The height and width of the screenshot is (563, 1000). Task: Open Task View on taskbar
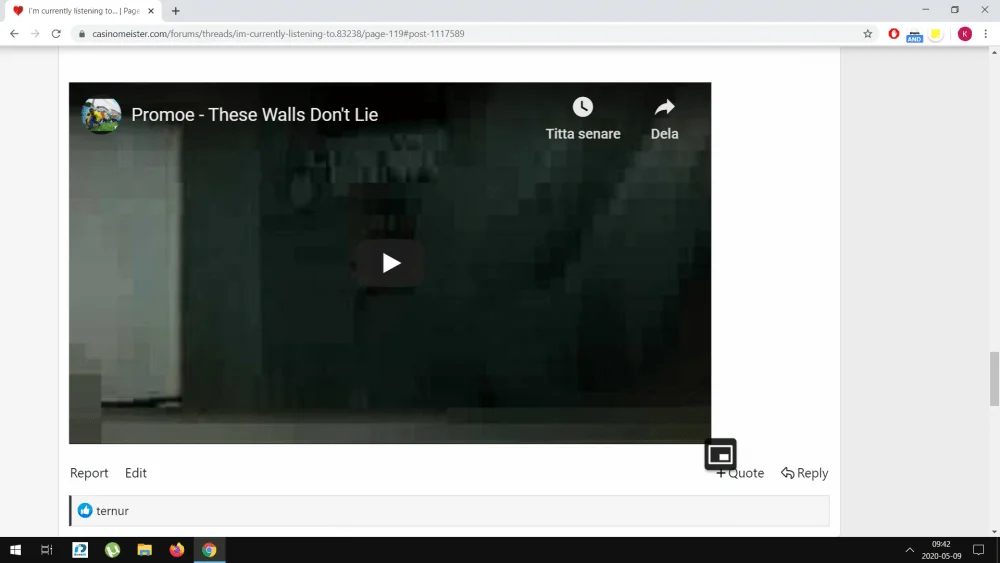(47, 550)
